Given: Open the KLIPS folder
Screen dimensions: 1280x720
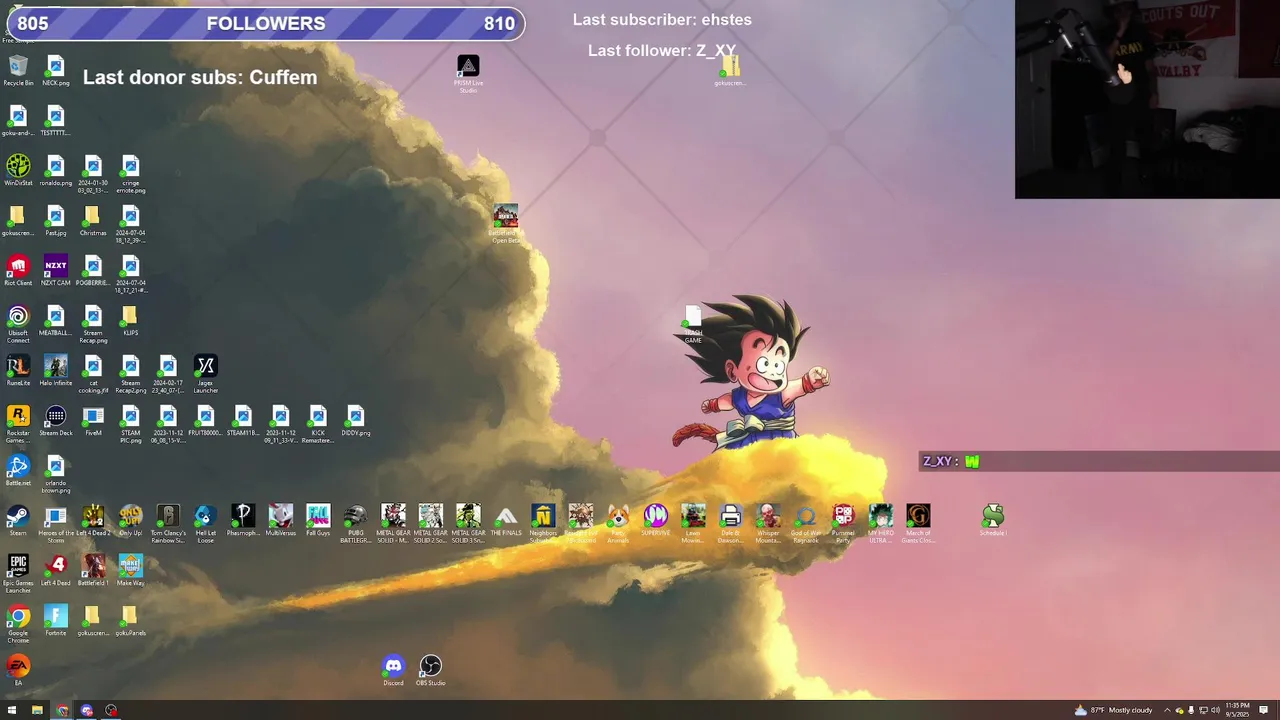Looking at the screenshot, I should [130, 320].
